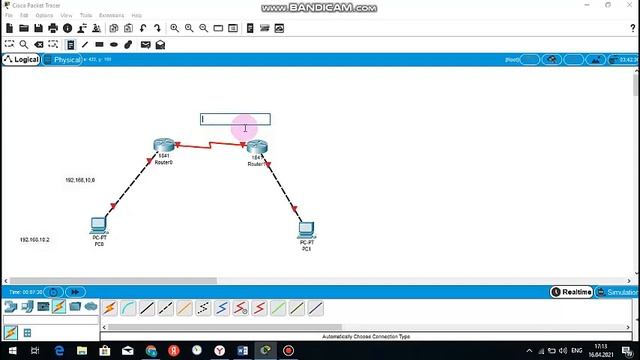Image resolution: width=640 pixels, height=360 pixels.
Task: Choose the Serial DCE cable with clock
Action: 240,308
